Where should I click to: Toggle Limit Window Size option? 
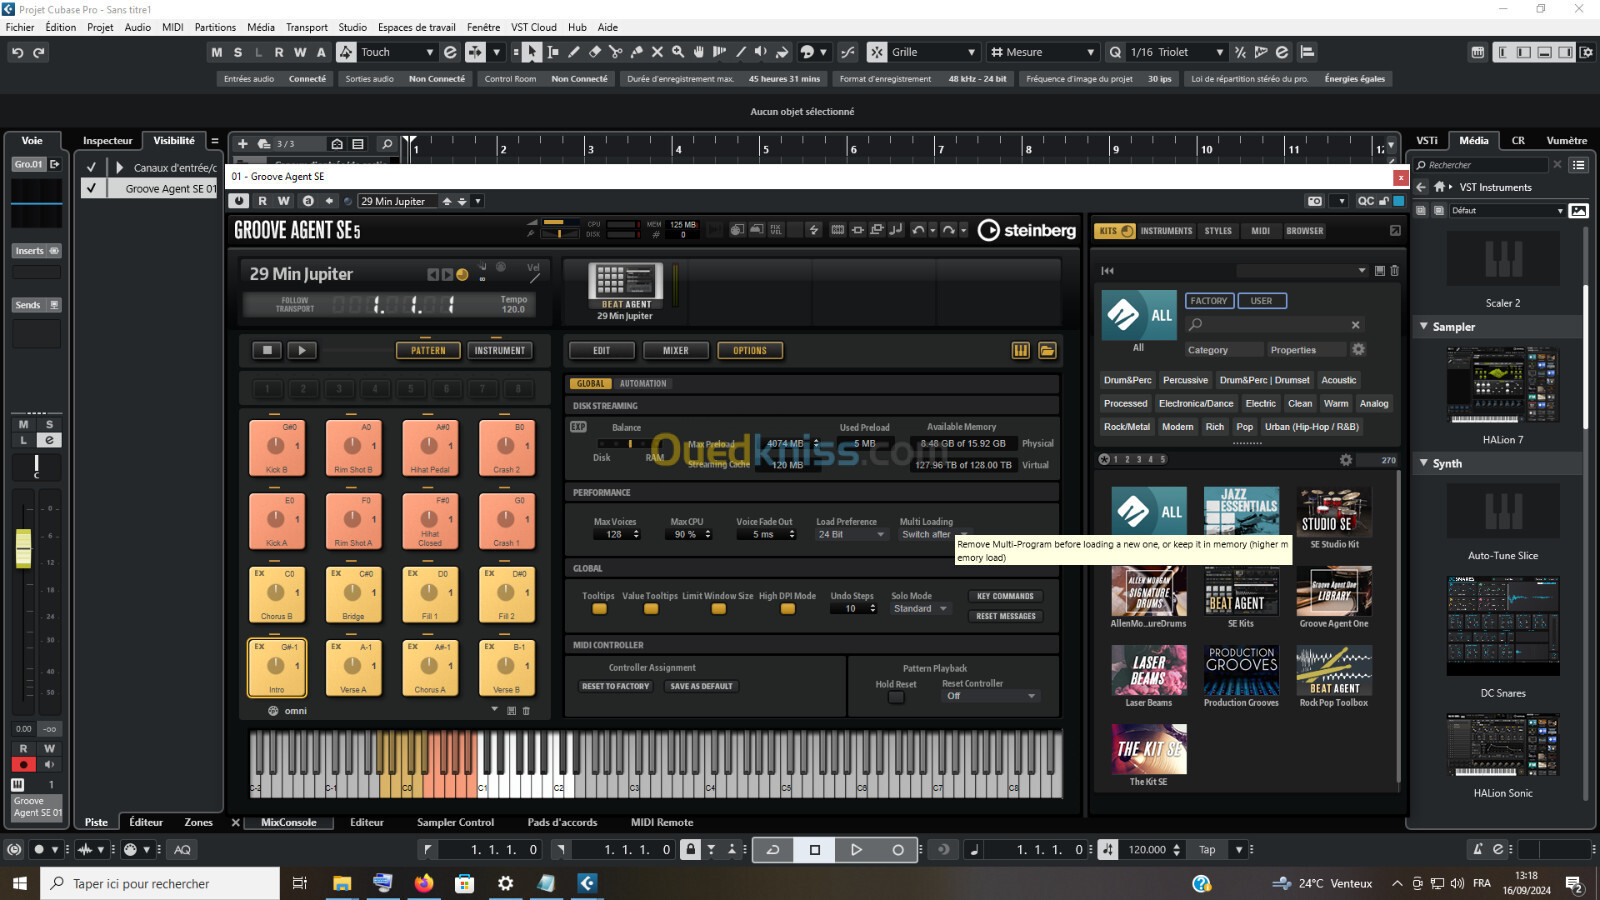pos(718,609)
